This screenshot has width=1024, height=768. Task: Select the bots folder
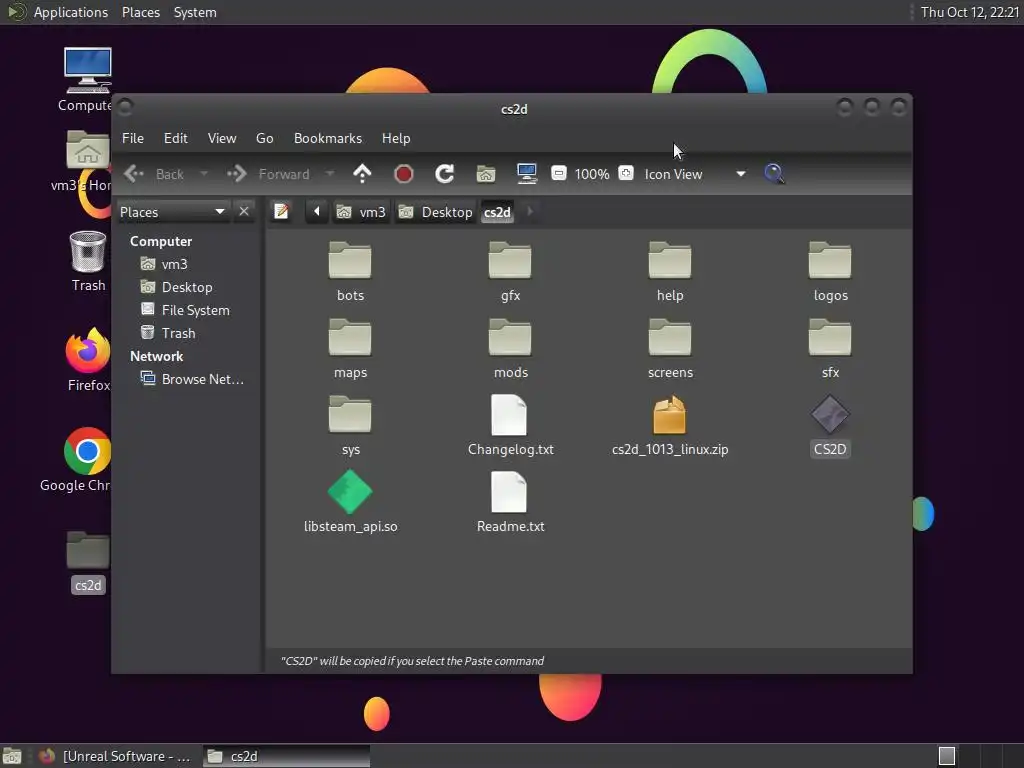tap(350, 272)
